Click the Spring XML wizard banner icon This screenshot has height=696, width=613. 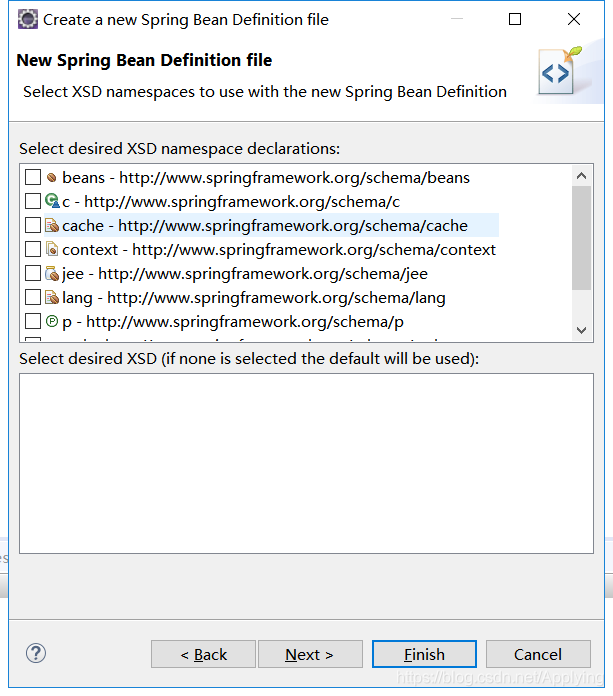[558, 71]
